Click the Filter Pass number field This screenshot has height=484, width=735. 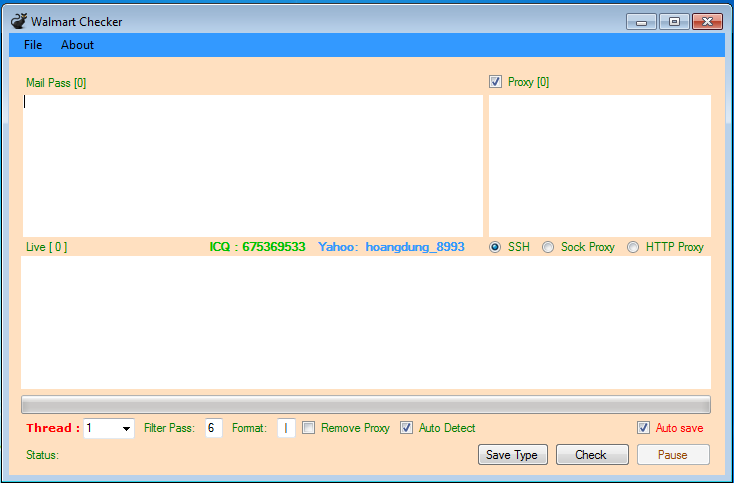coord(213,428)
